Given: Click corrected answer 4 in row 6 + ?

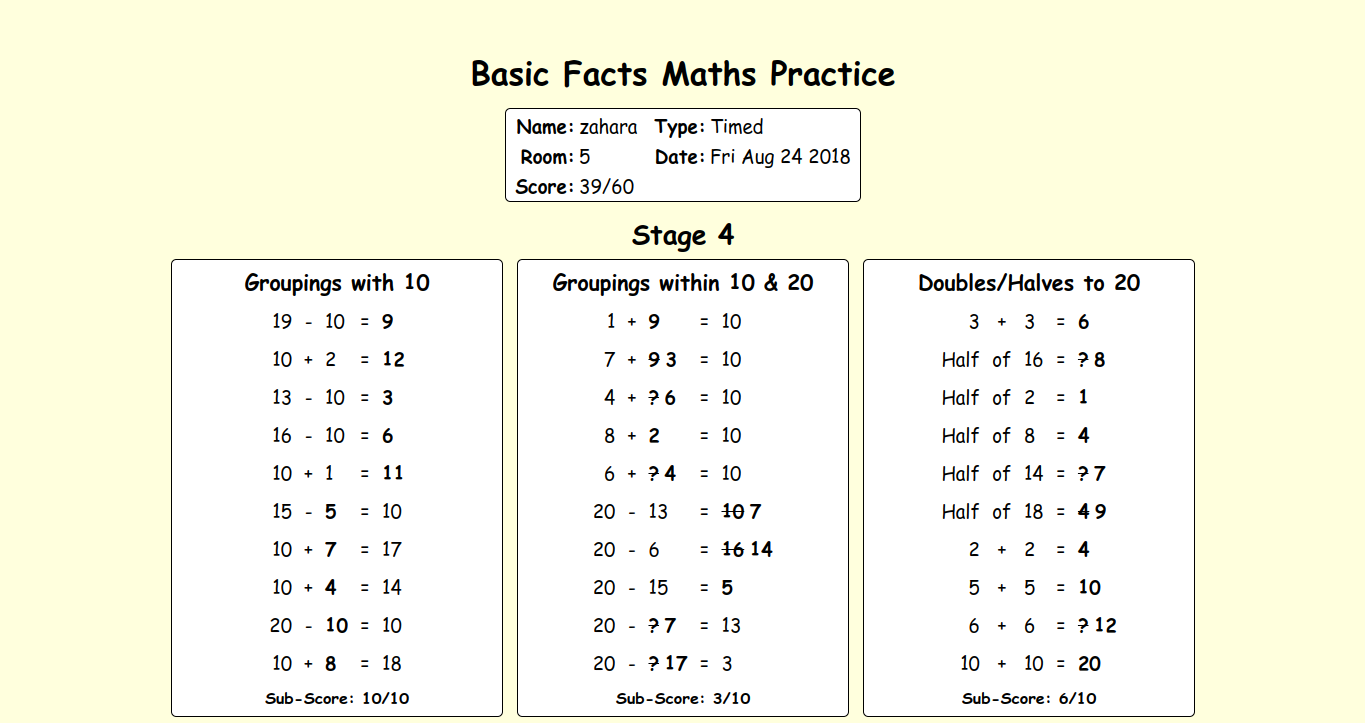Looking at the screenshot, I should pyautogui.click(x=670, y=474).
